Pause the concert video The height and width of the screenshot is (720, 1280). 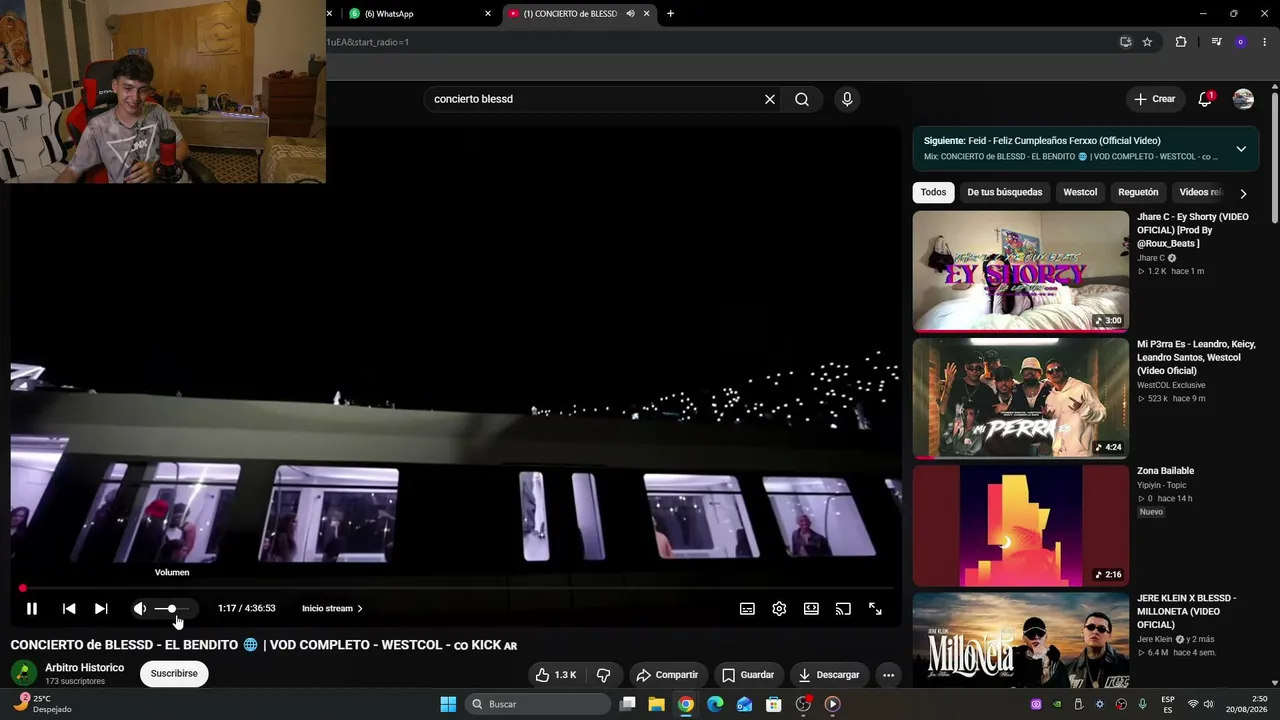coord(32,608)
